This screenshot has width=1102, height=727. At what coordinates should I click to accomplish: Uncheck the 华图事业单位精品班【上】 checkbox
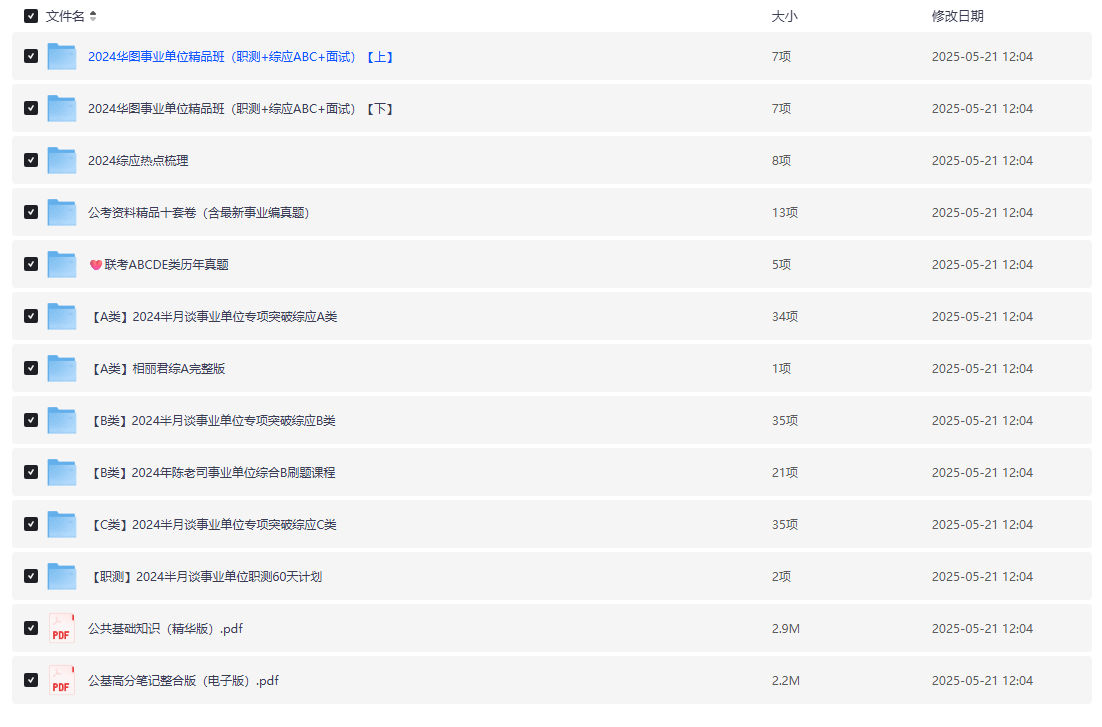[x=31, y=56]
